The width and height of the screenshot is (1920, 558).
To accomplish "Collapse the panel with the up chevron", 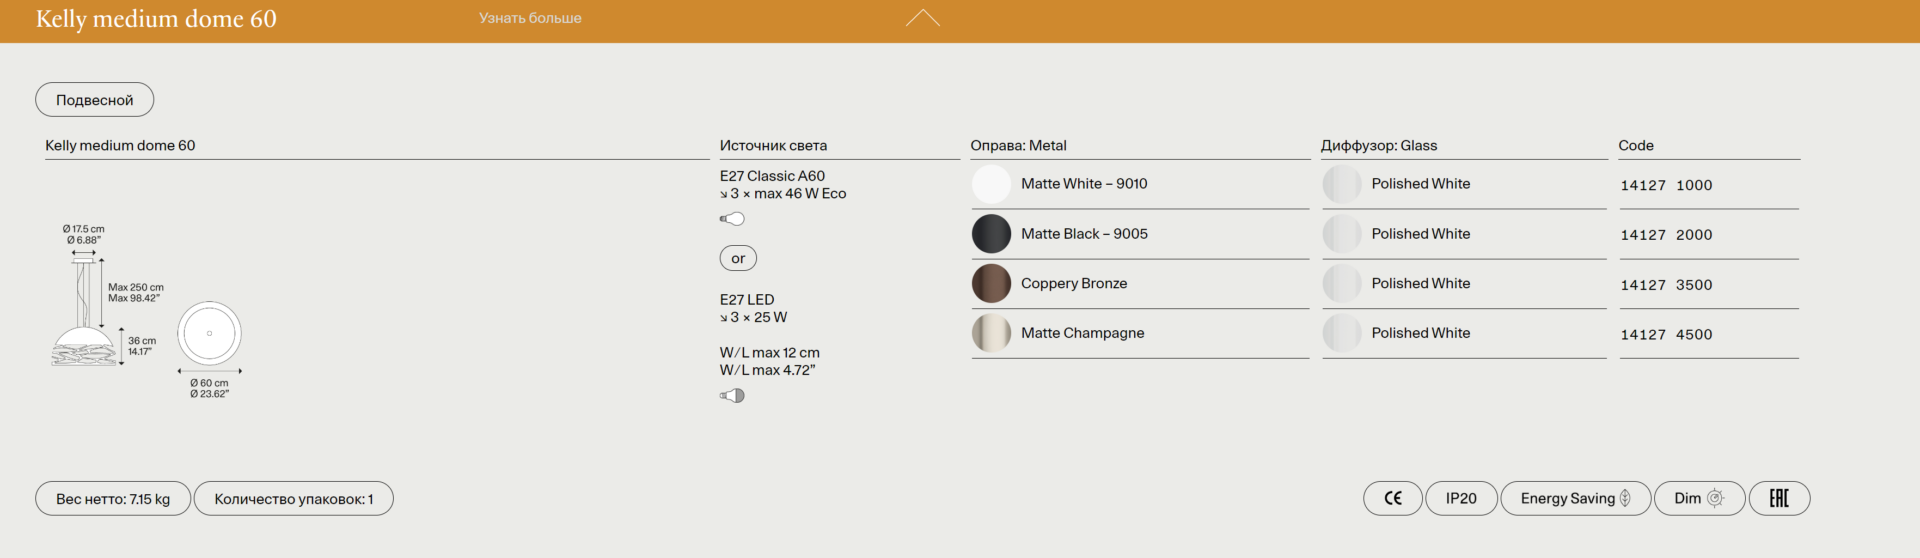I will (x=922, y=18).
